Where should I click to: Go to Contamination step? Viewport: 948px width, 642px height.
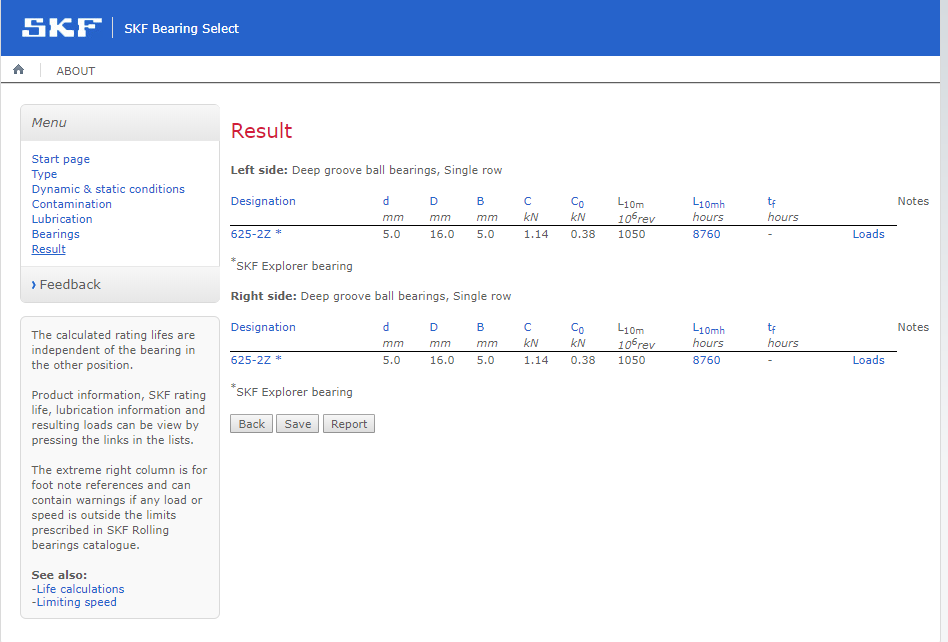click(x=71, y=204)
